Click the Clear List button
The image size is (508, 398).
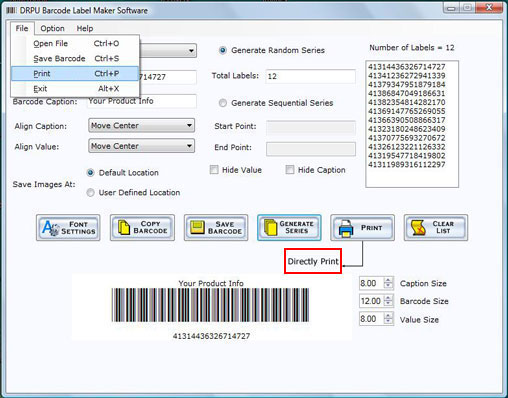click(x=436, y=228)
